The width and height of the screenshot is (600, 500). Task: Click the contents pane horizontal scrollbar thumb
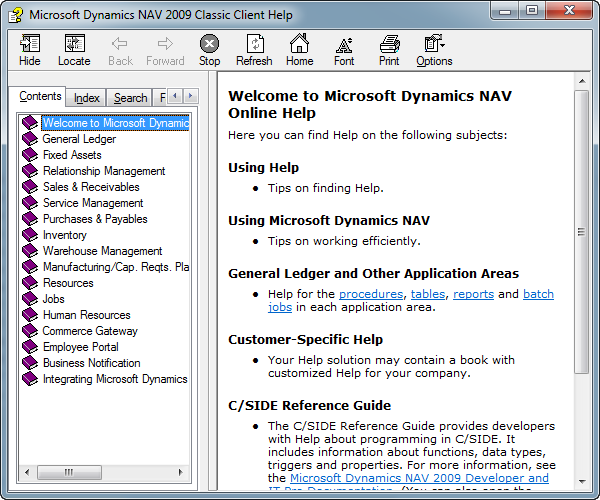[x=69, y=472]
